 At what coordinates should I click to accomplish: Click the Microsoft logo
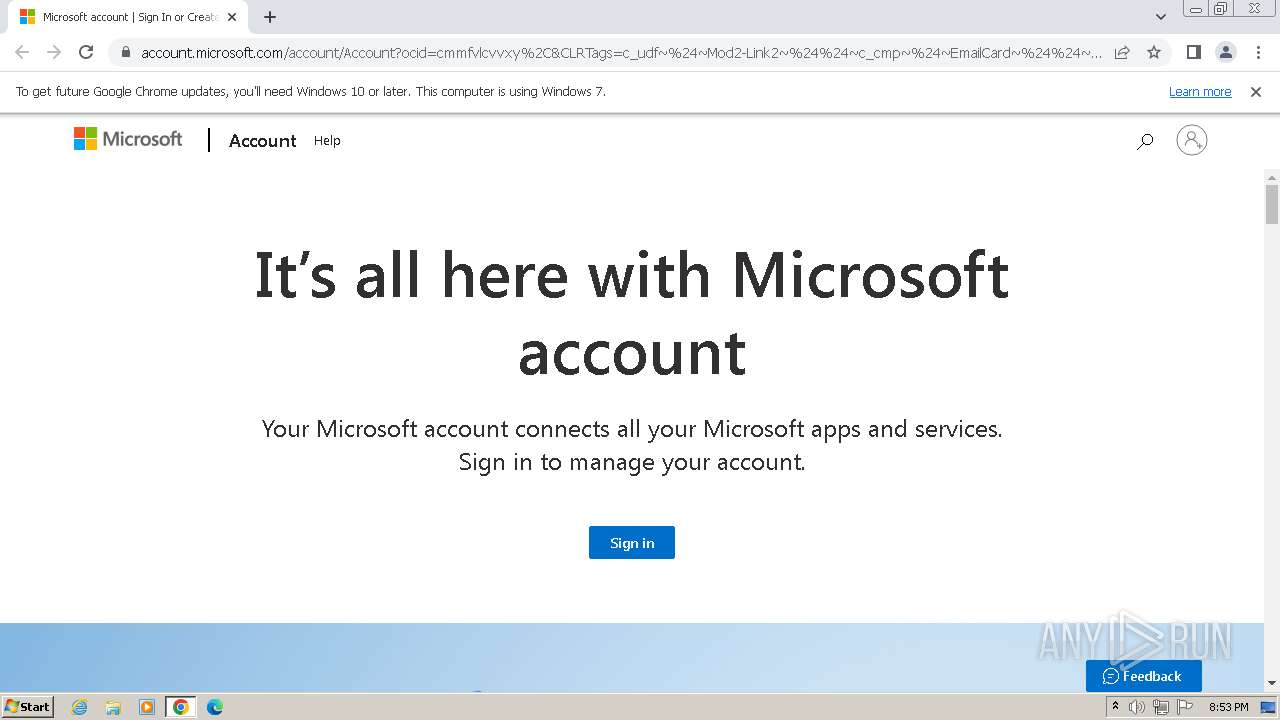click(x=128, y=139)
